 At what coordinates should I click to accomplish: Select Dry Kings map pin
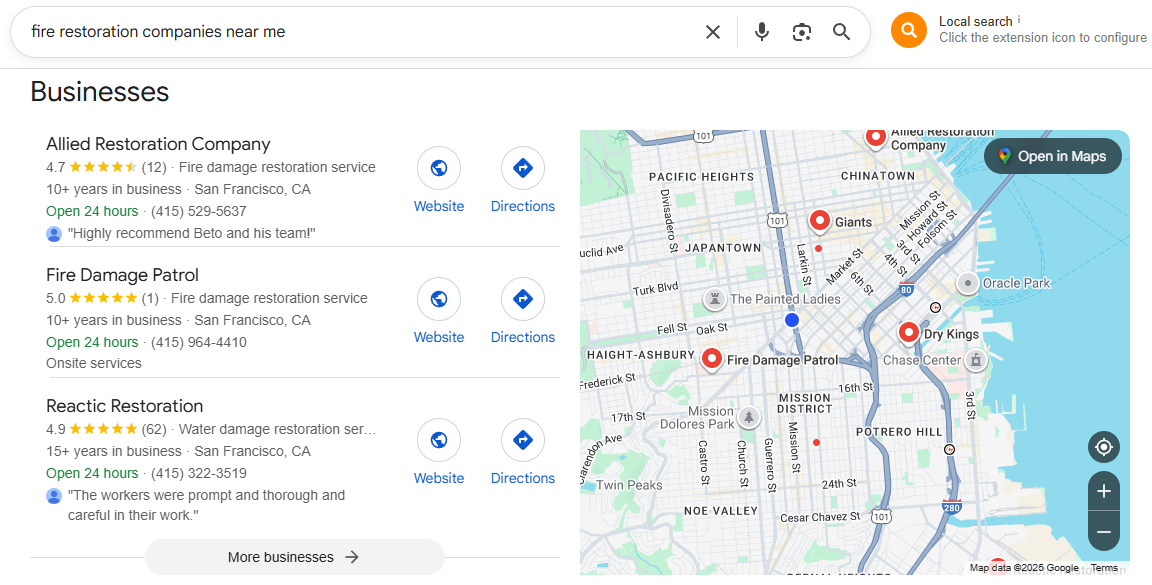(909, 332)
